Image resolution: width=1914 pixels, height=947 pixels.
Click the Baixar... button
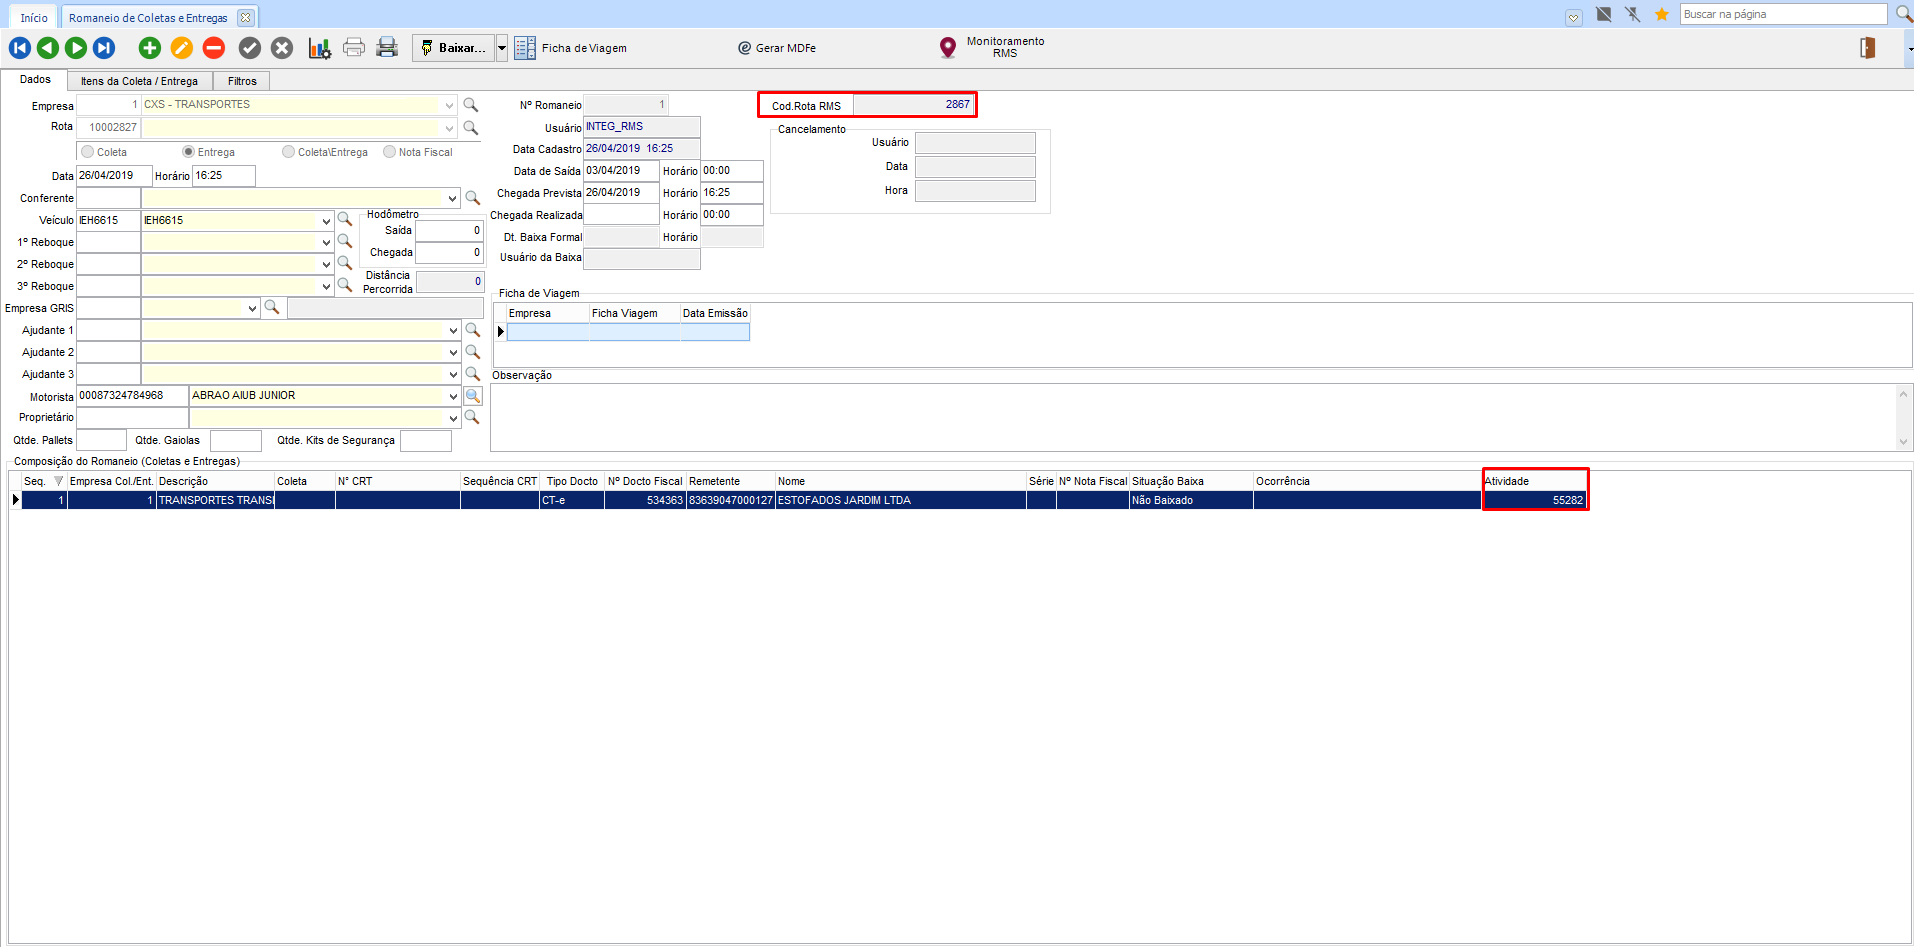(x=454, y=48)
